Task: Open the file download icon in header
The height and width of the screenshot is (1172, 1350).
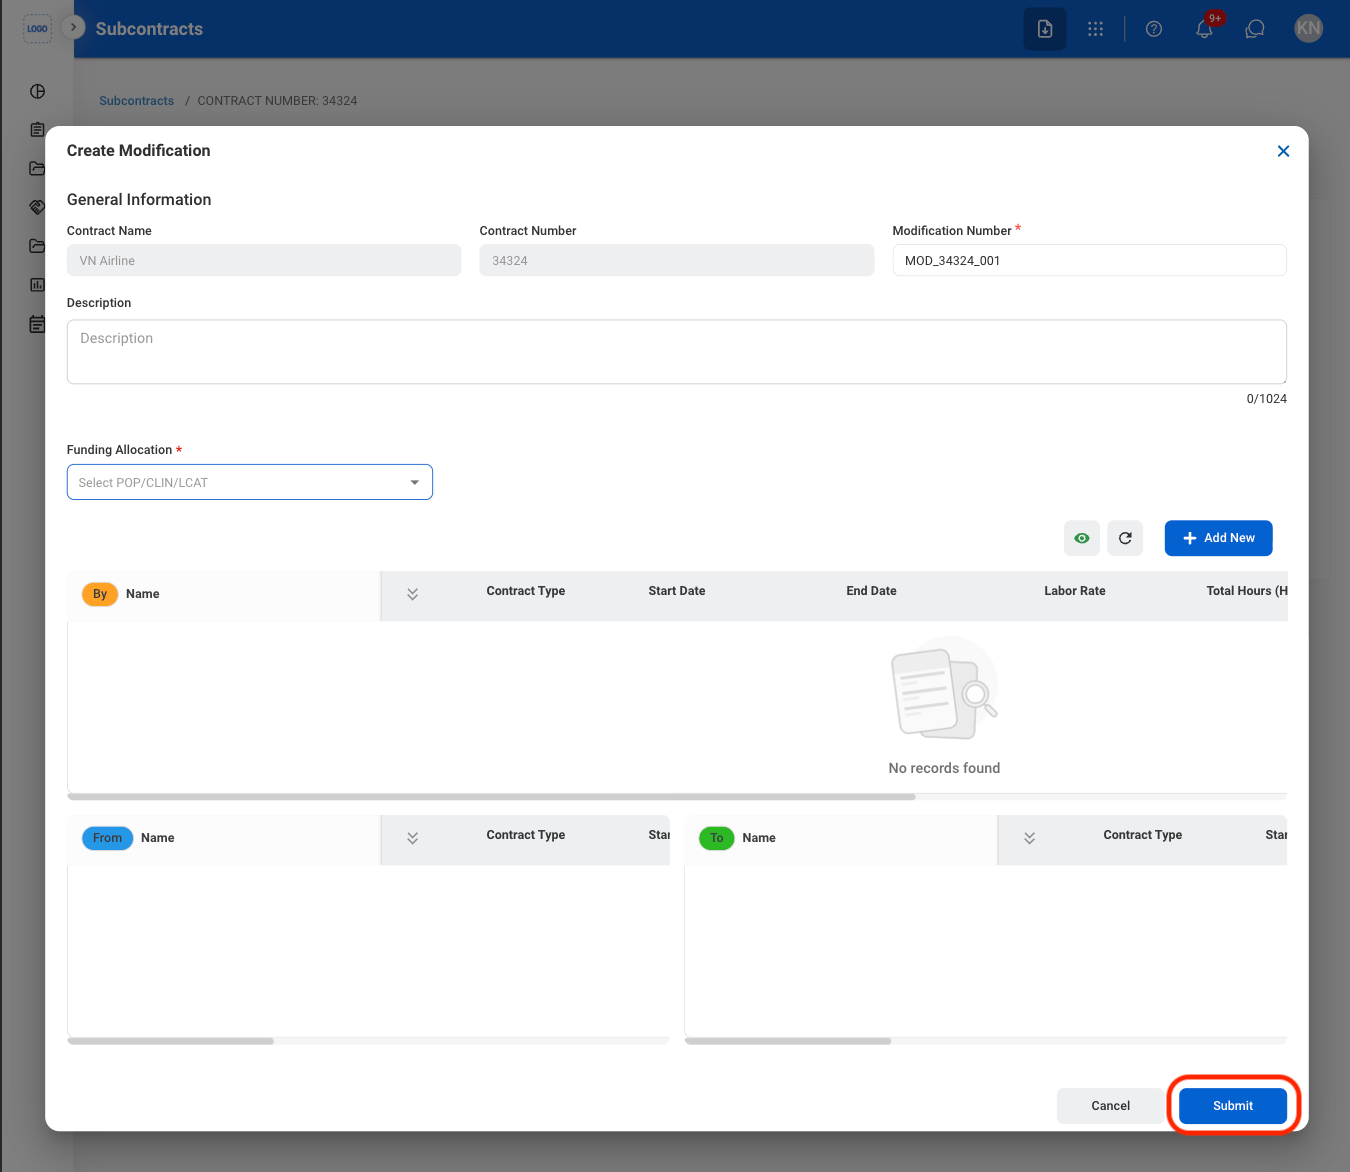Action: point(1045,29)
